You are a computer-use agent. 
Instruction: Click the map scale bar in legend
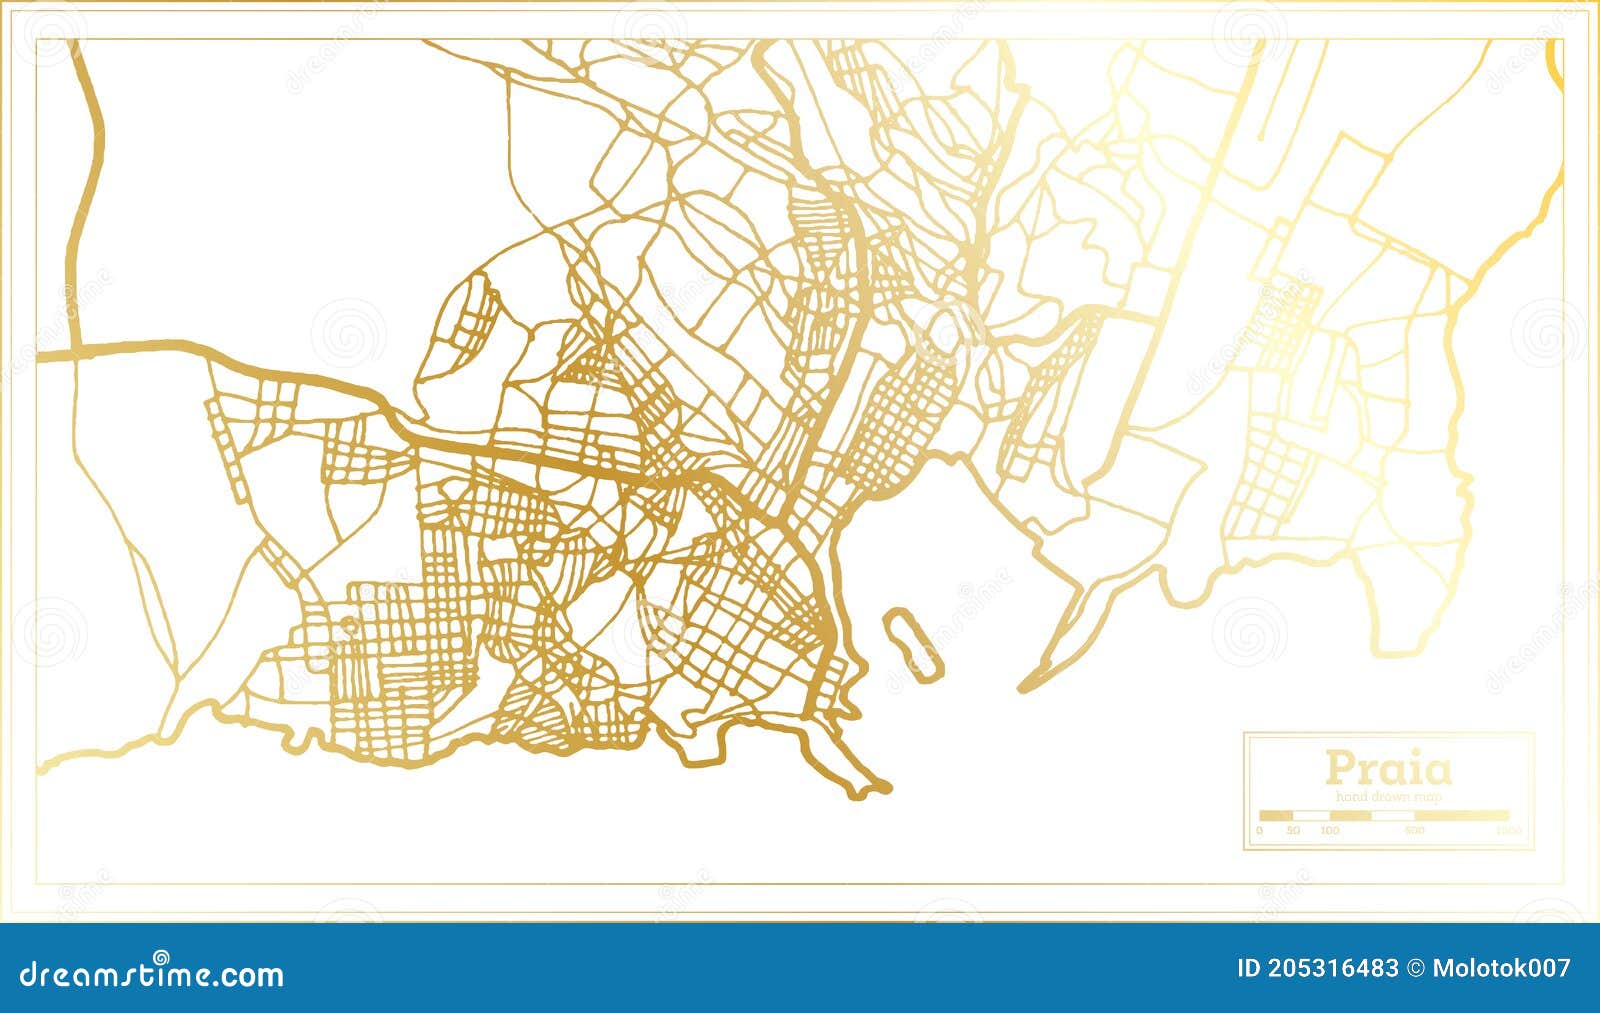1384,816
